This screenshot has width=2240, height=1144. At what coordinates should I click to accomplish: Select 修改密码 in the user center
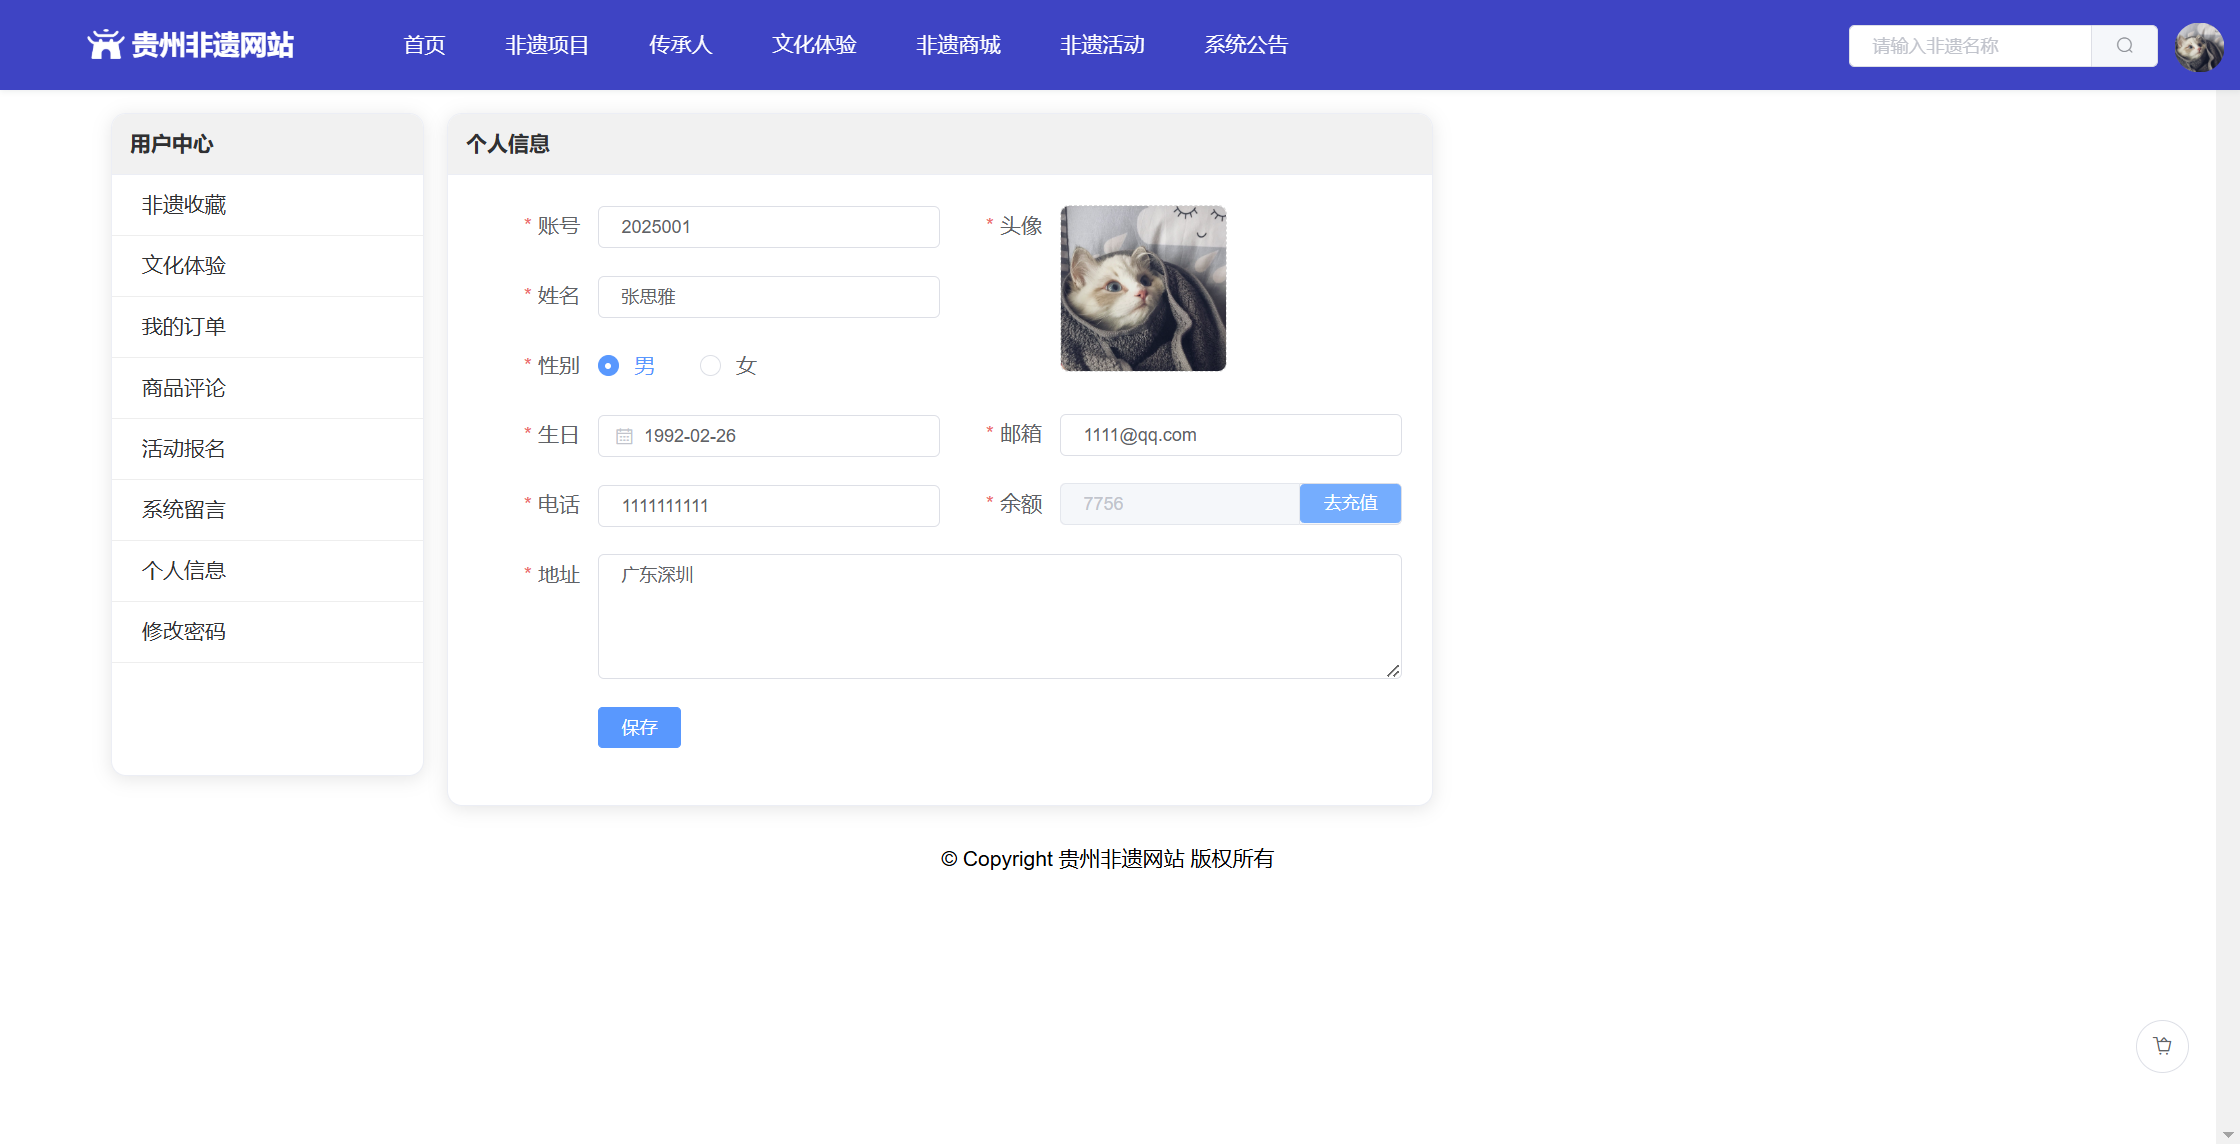[184, 632]
